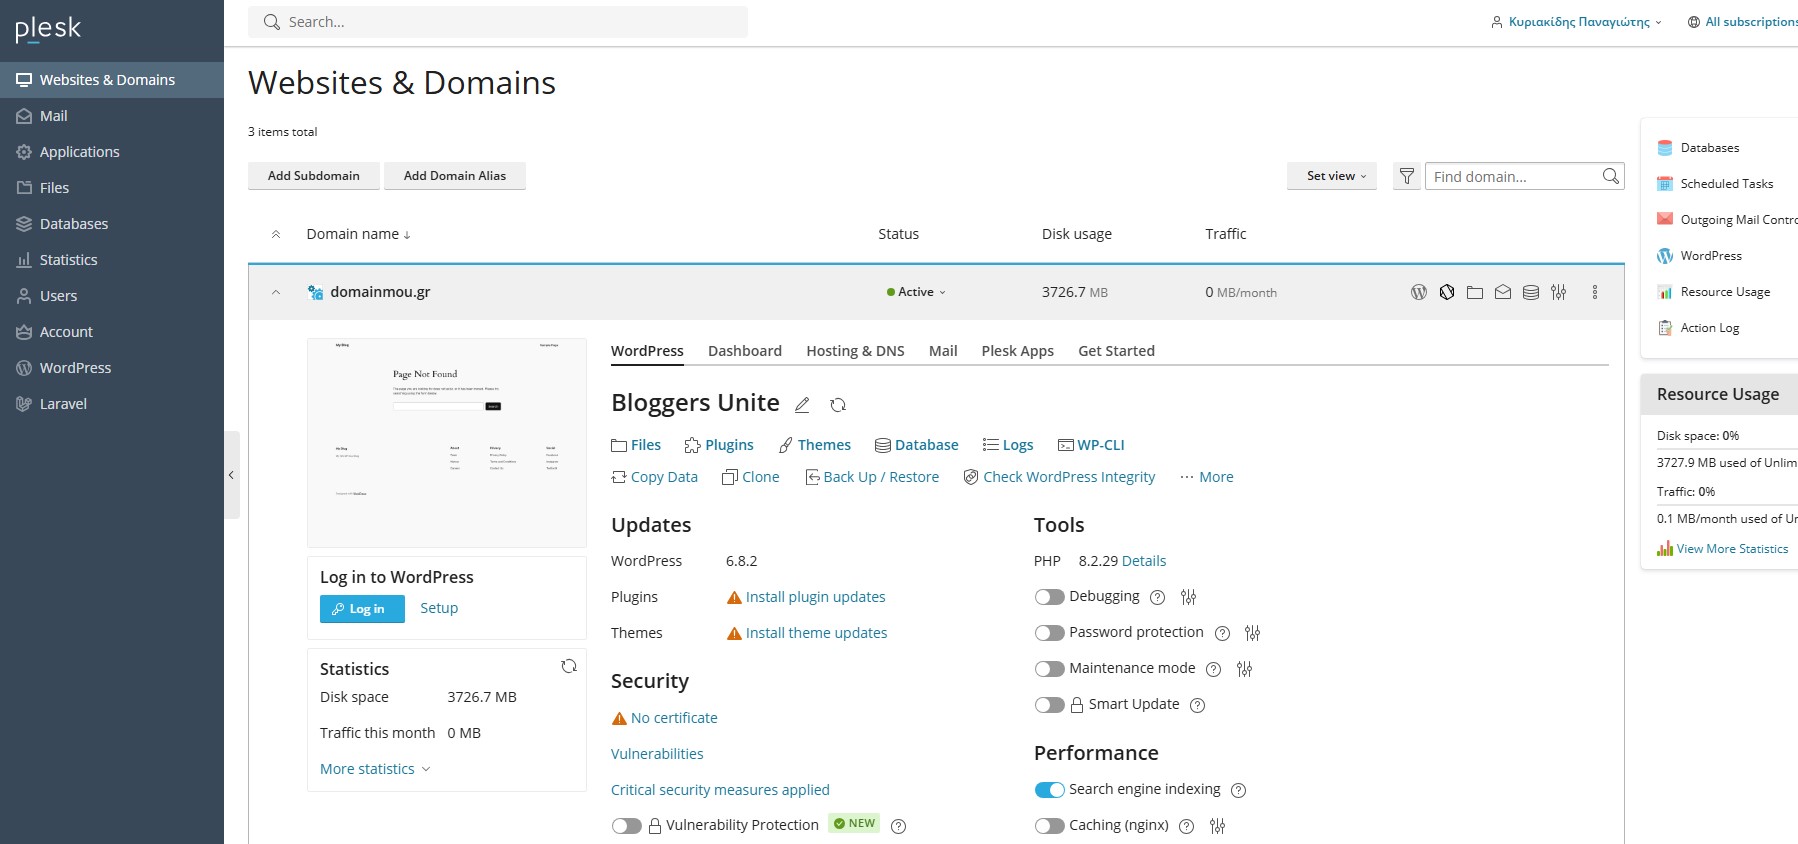Open Statistics in the left sidebar
Image resolution: width=1798 pixels, height=844 pixels.
68,260
